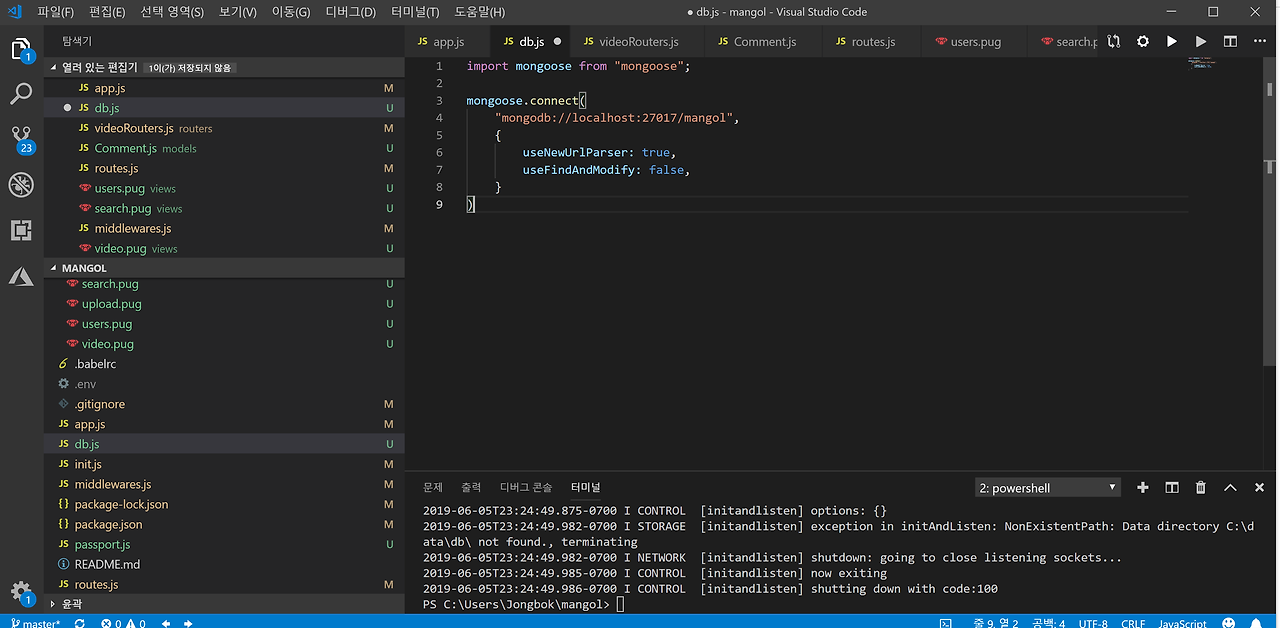1280x628 pixels.
Task: Open the Search view in activity bar
Action: pyautogui.click(x=21, y=95)
